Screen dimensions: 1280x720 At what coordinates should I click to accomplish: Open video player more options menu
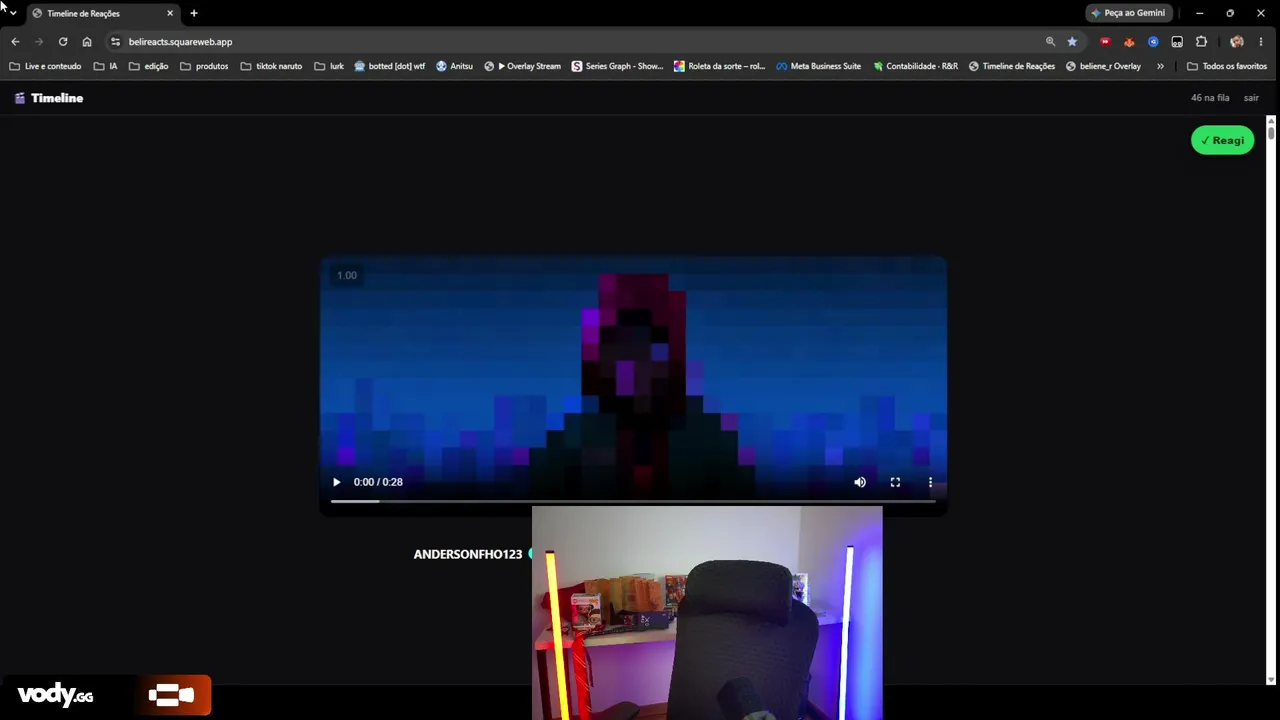[930, 482]
